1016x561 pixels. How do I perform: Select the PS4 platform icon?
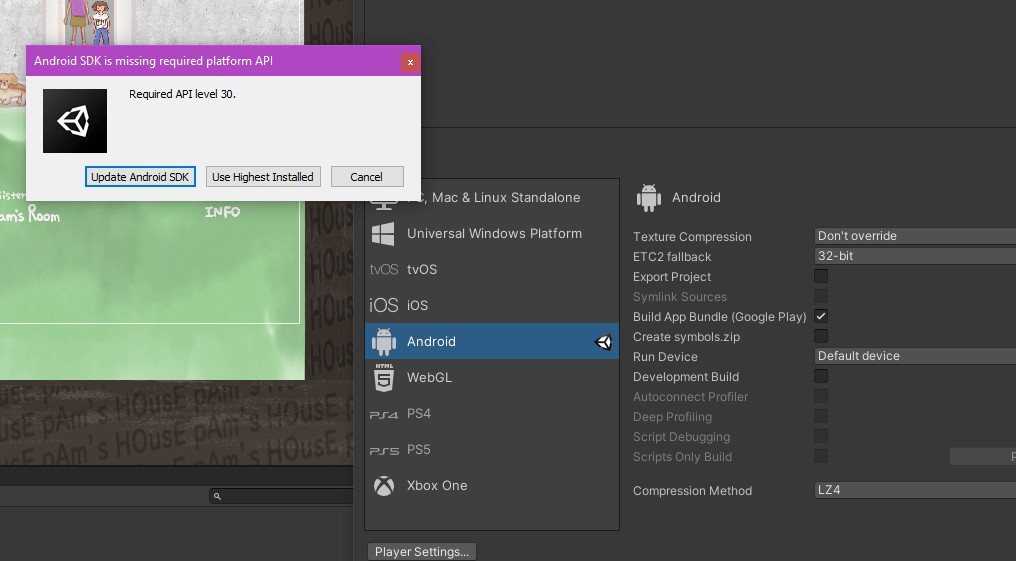(384, 415)
